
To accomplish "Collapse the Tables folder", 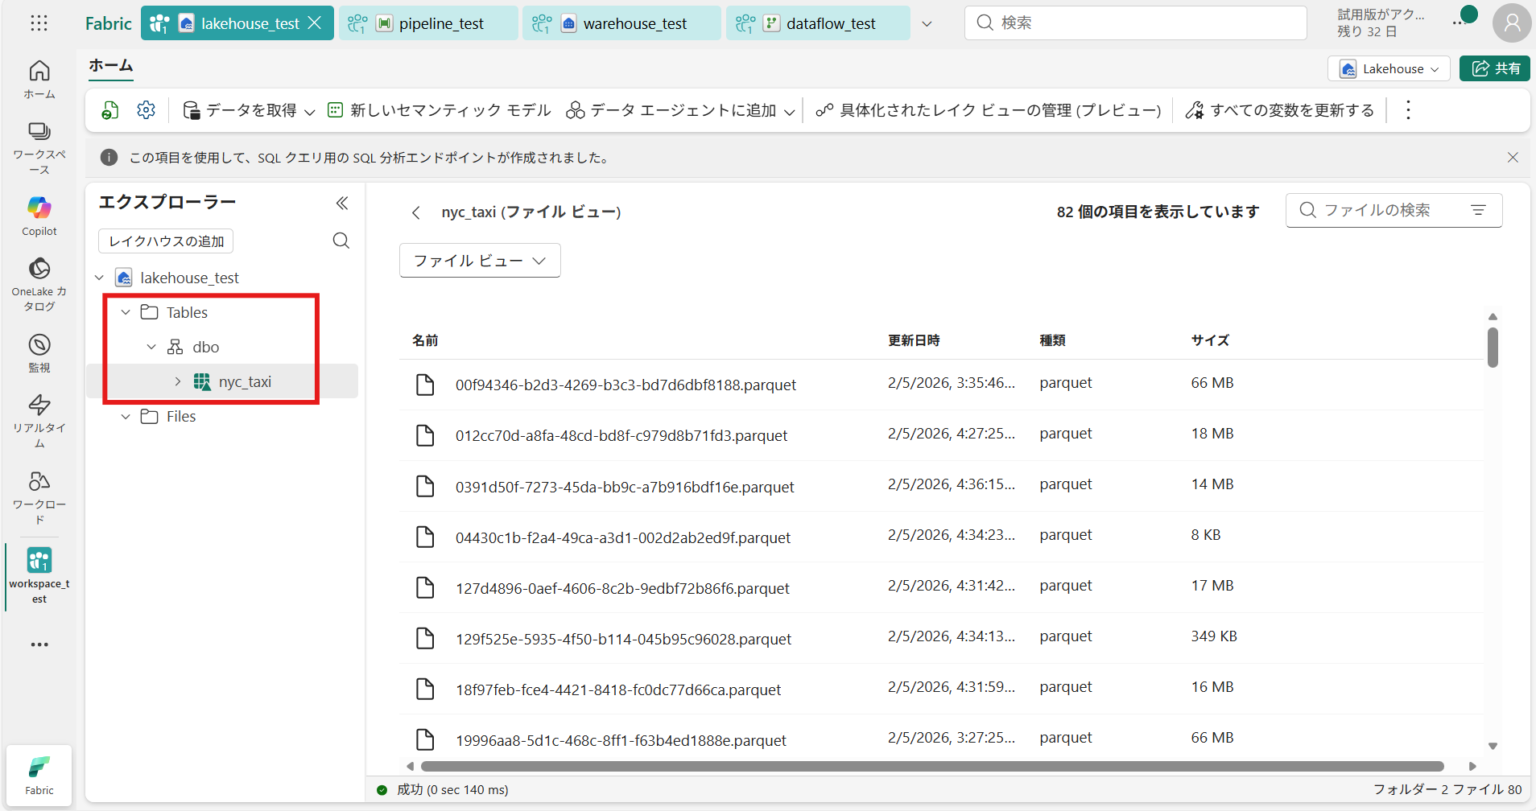I will pos(125,312).
